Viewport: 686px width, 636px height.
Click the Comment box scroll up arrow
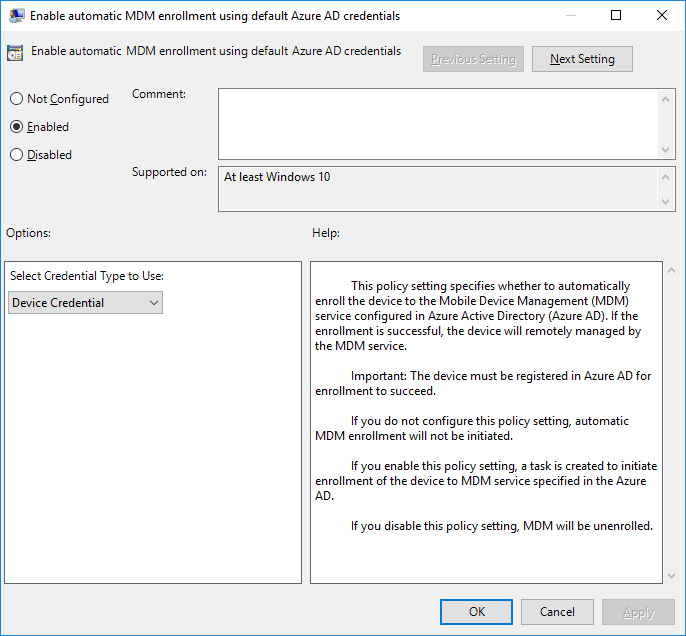click(x=665, y=99)
